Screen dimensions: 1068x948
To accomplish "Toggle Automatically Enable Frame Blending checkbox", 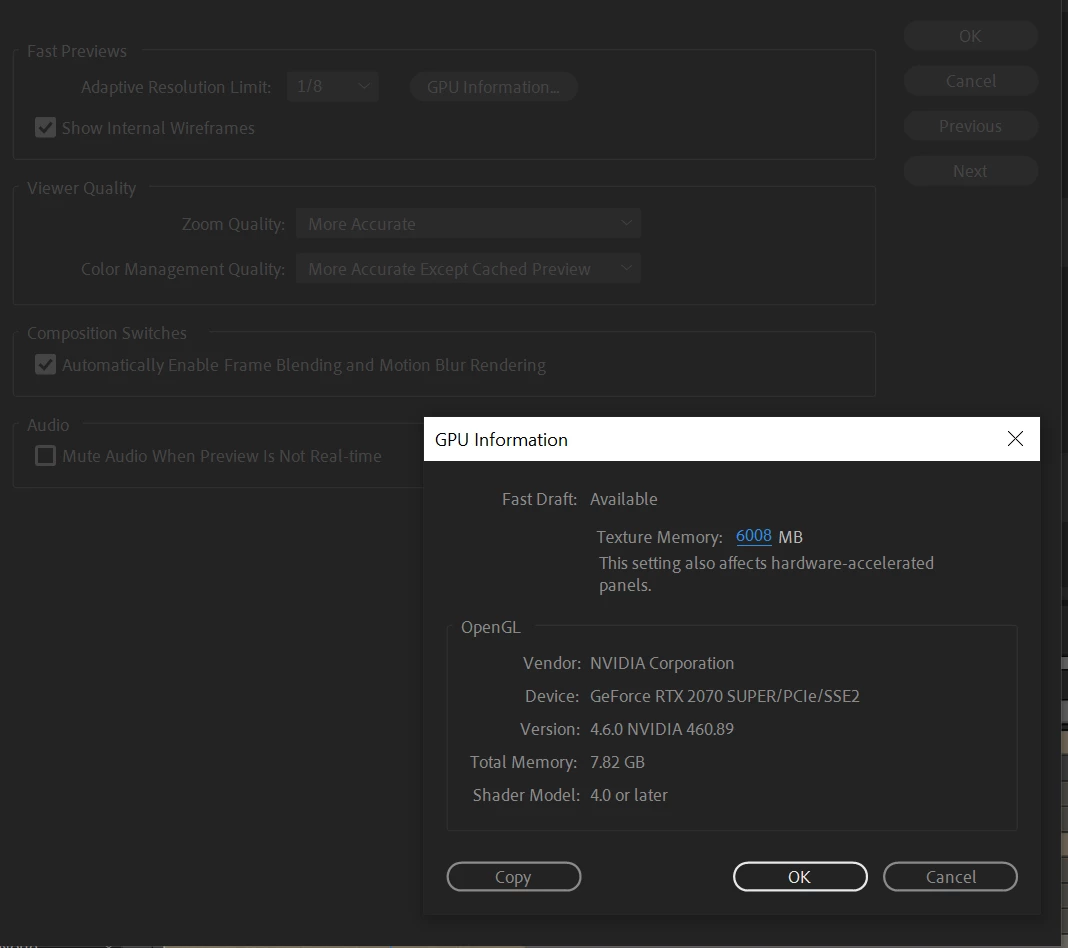I will tap(46, 365).
